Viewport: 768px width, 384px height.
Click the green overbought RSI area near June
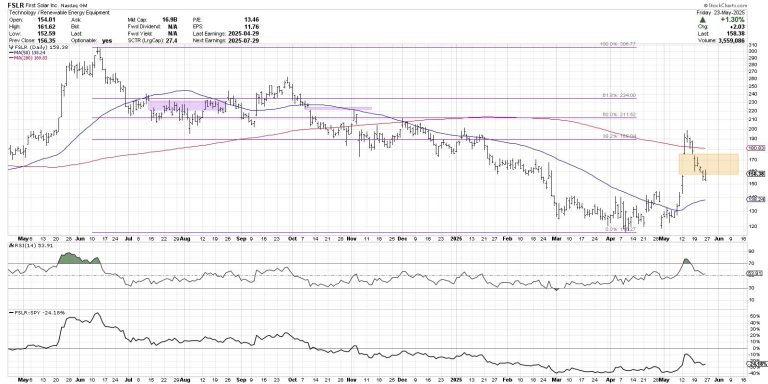78,259
